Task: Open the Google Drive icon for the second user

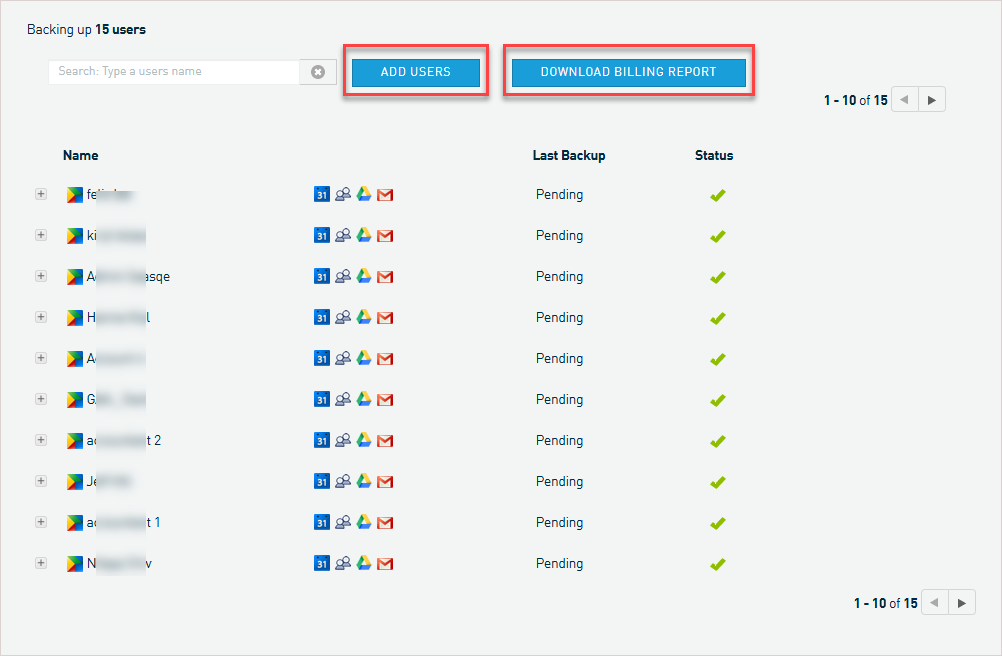Action: coord(364,235)
